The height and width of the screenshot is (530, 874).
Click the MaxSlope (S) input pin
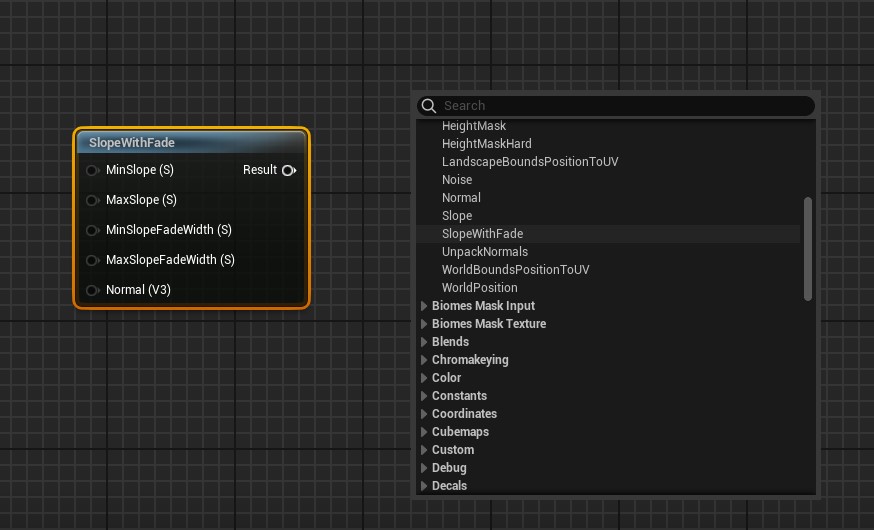click(x=92, y=200)
